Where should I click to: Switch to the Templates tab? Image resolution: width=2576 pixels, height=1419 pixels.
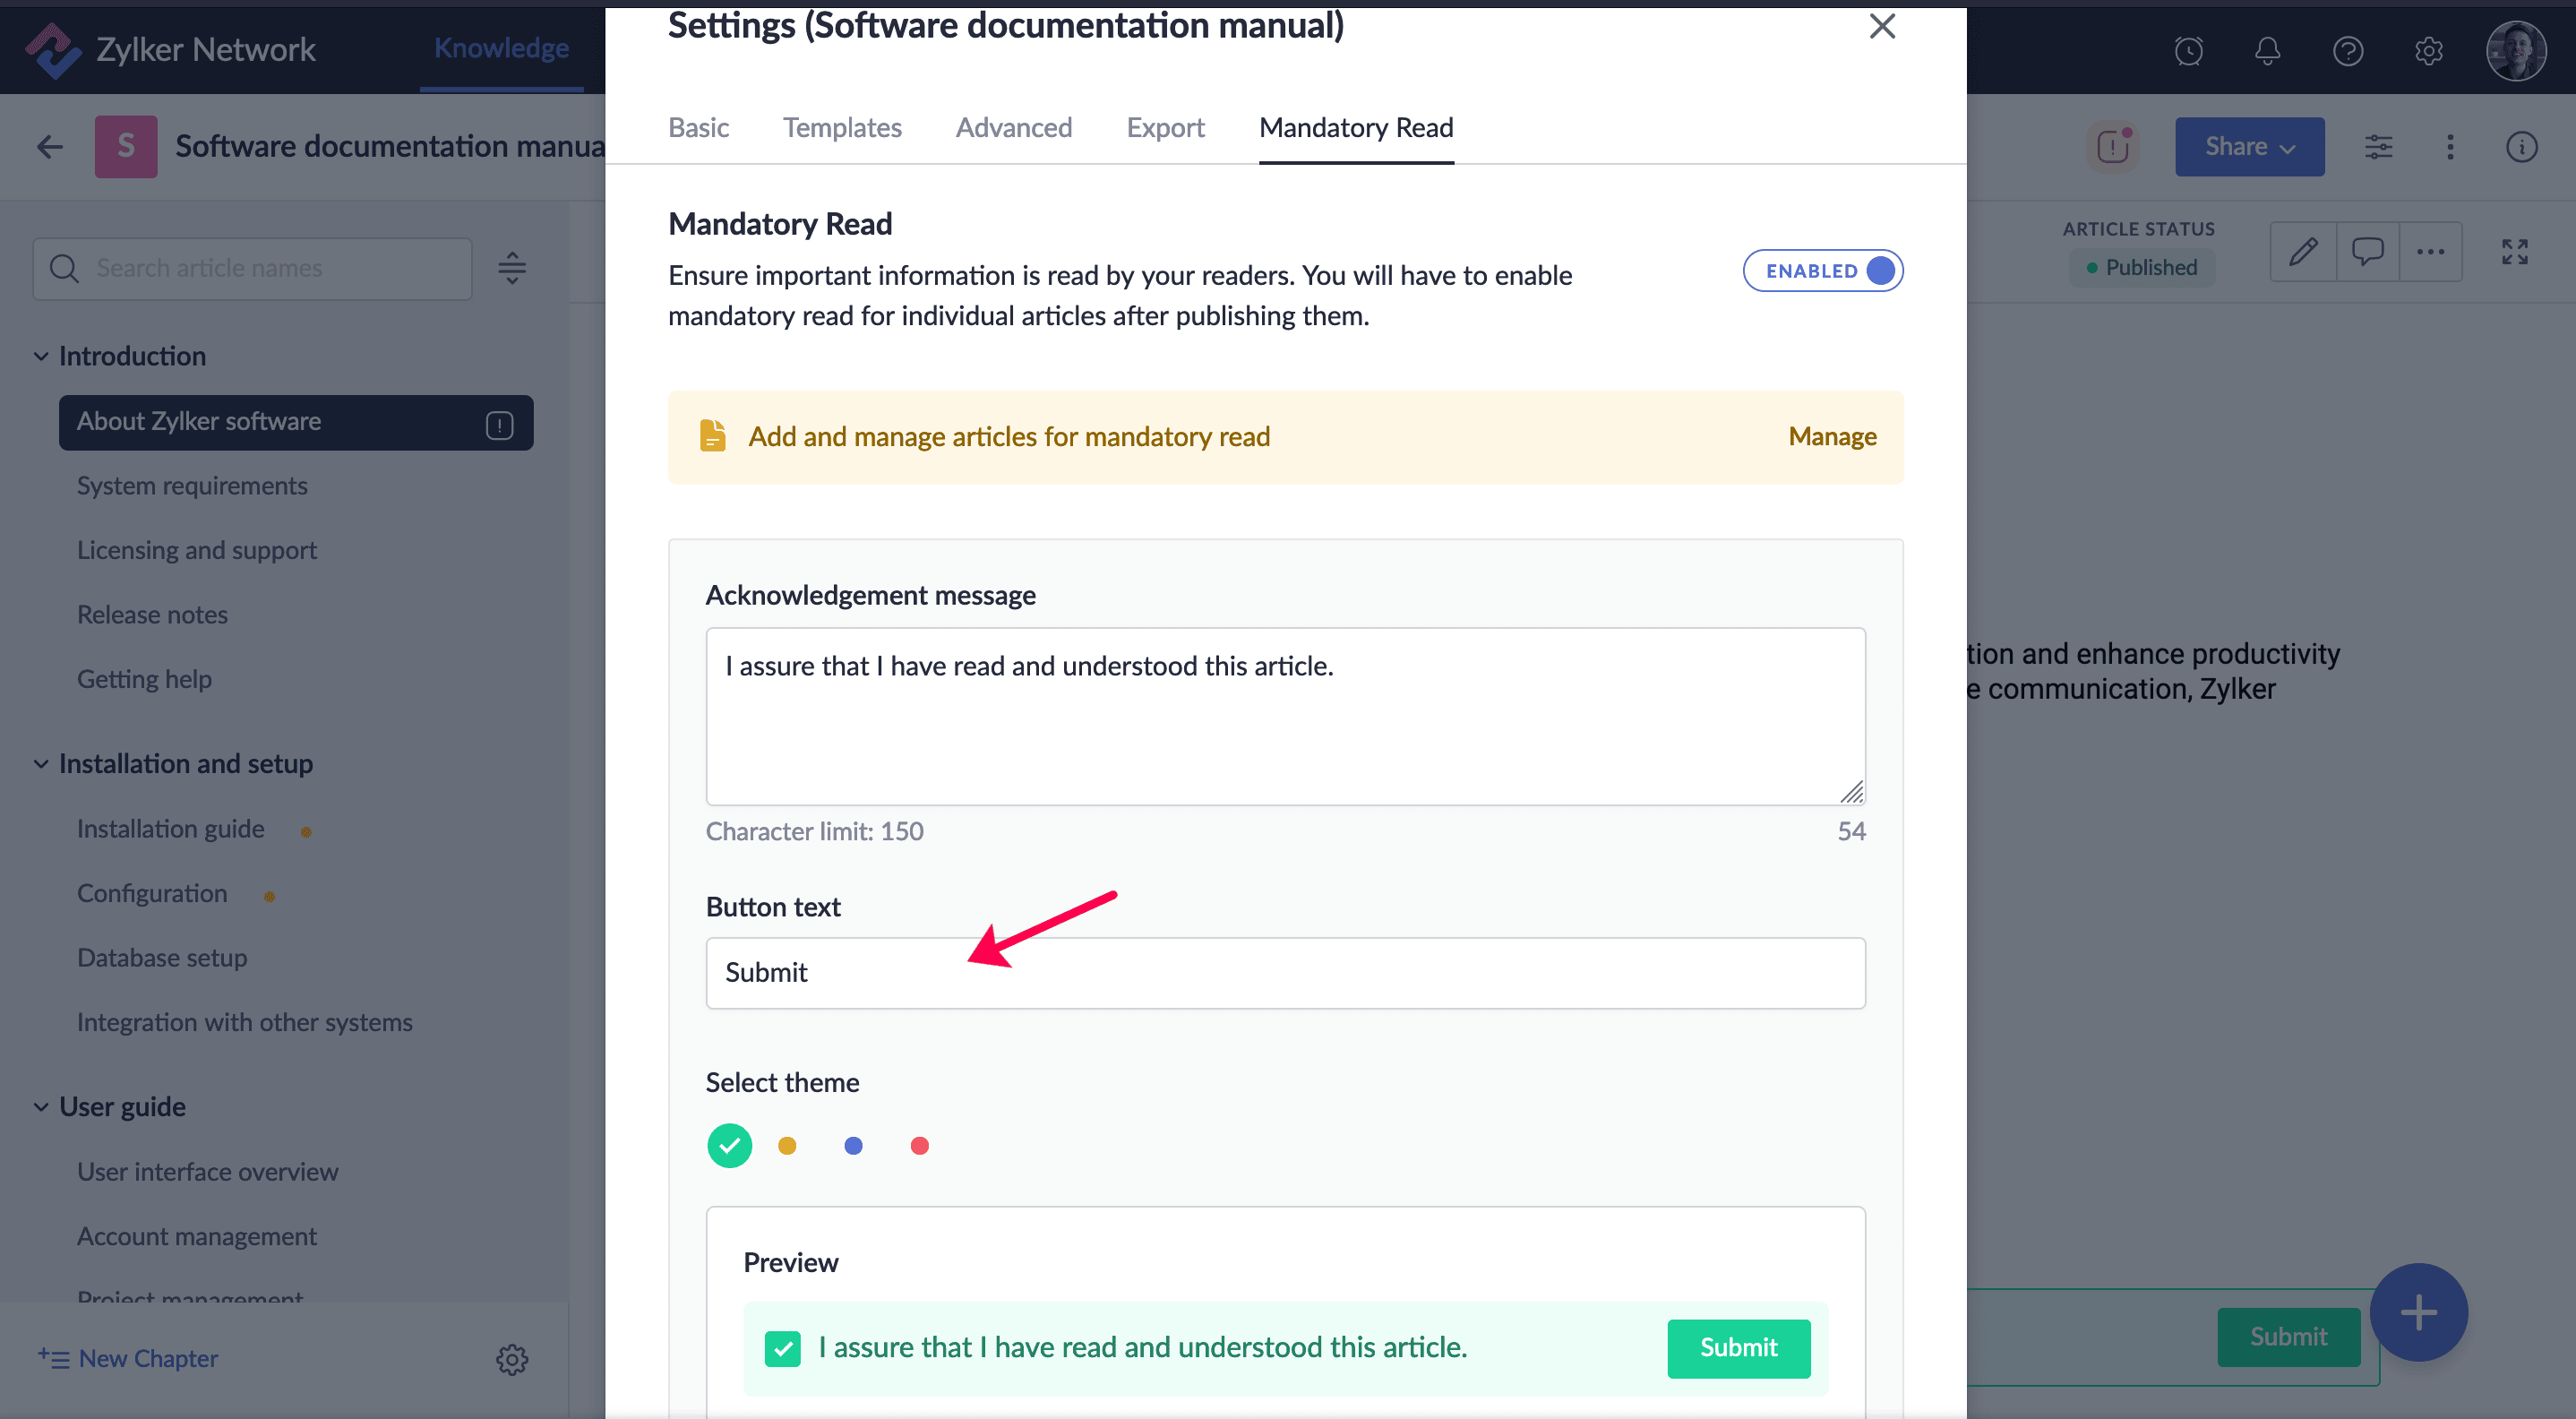pyautogui.click(x=841, y=128)
